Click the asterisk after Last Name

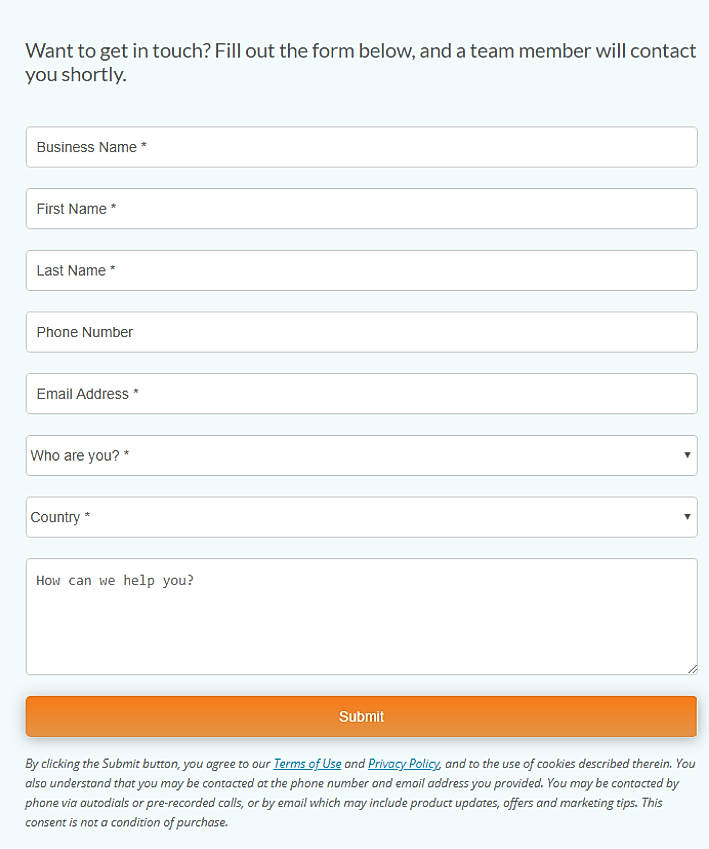point(113,270)
